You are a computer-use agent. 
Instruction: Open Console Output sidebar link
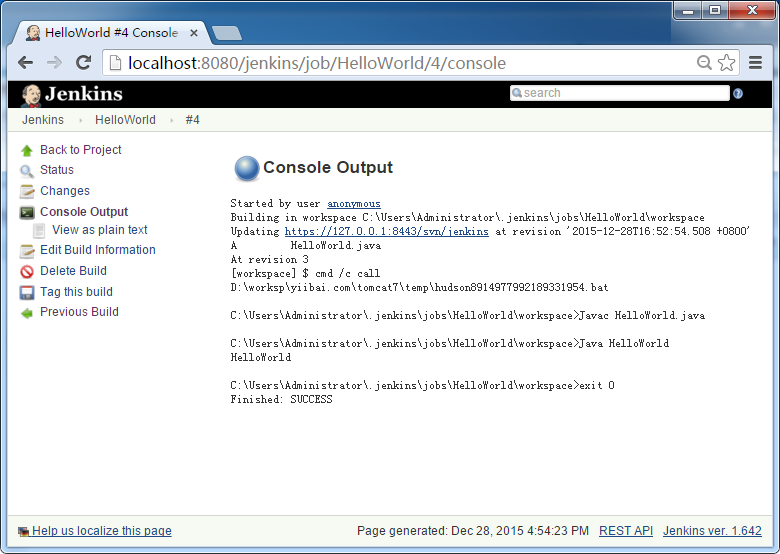(84, 211)
